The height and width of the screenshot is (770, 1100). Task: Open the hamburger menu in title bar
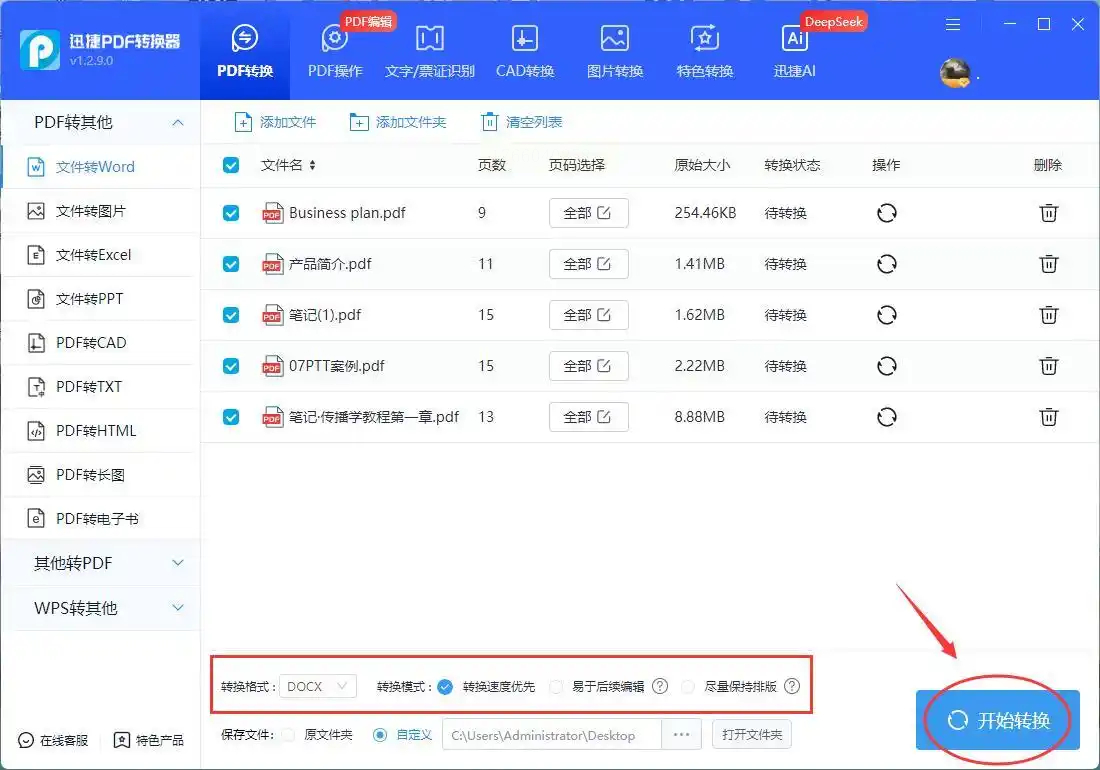953,24
